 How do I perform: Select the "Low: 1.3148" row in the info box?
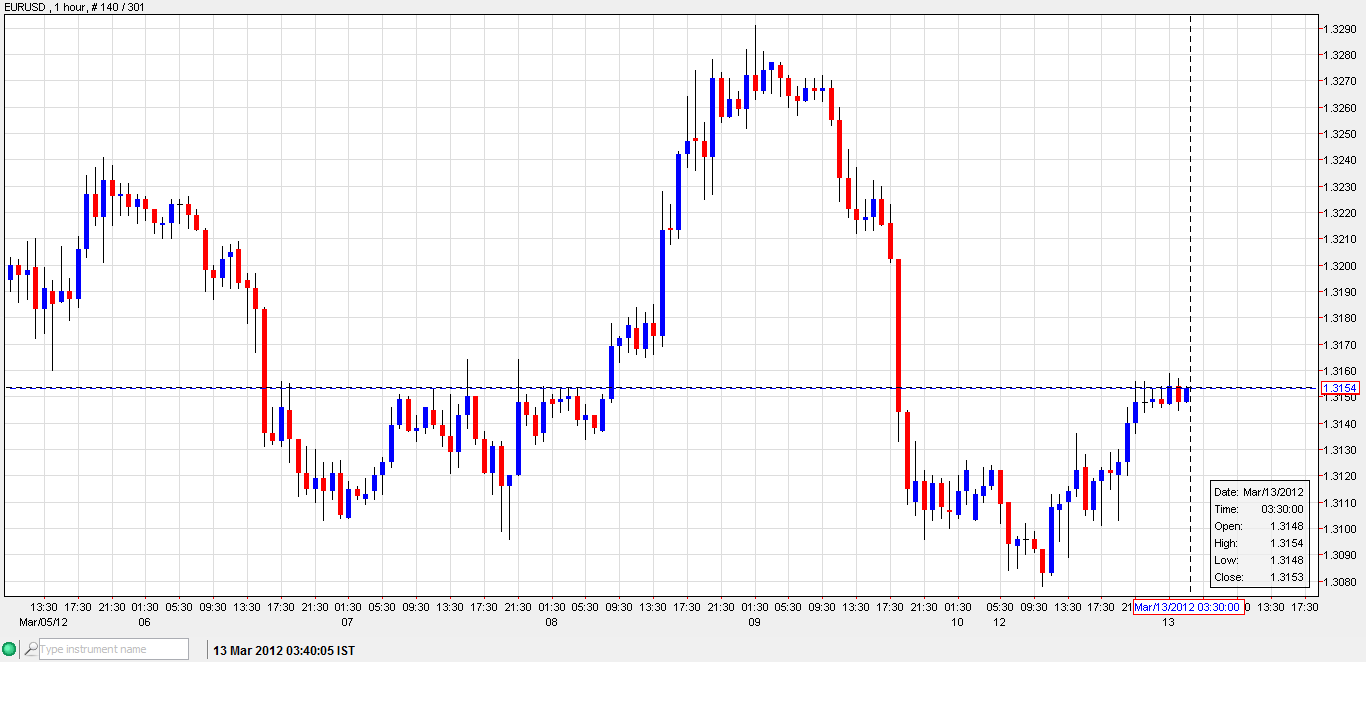click(1259, 560)
